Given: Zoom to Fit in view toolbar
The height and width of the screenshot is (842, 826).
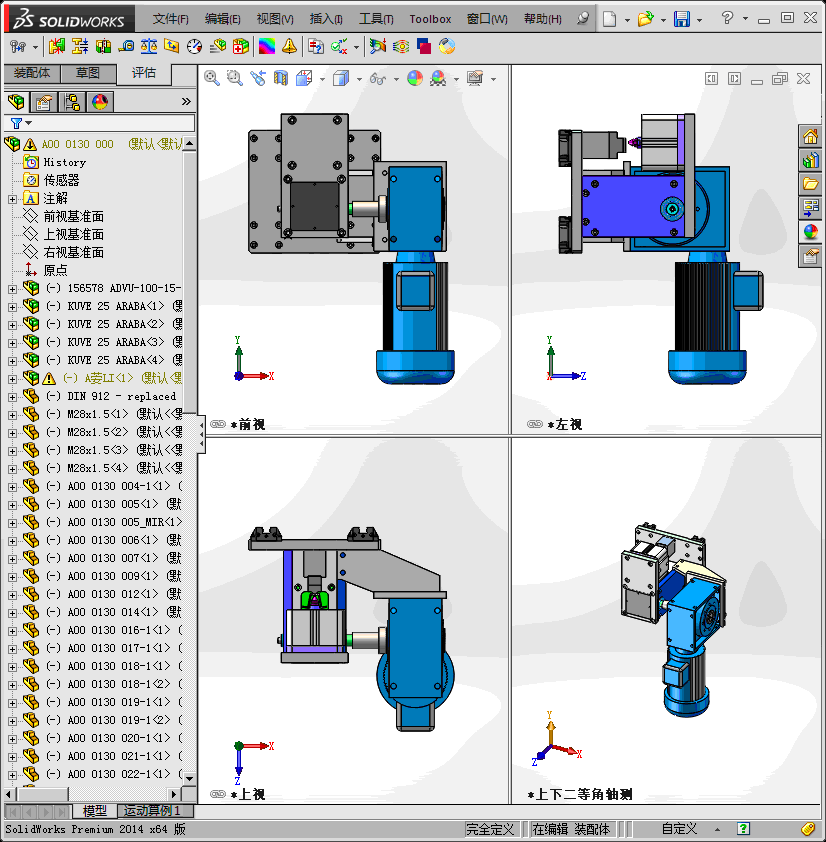Looking at the screenshot, I should 212,78.
